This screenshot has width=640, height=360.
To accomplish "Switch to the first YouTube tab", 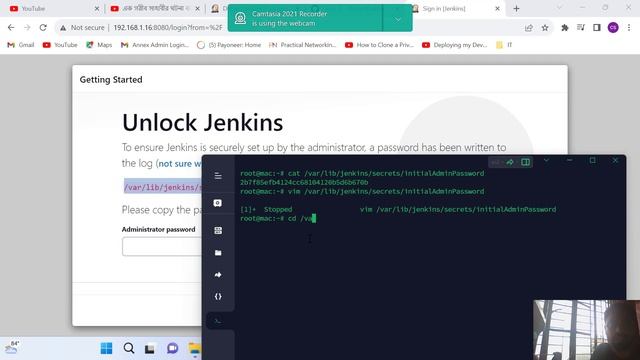I will coord(53,9).
